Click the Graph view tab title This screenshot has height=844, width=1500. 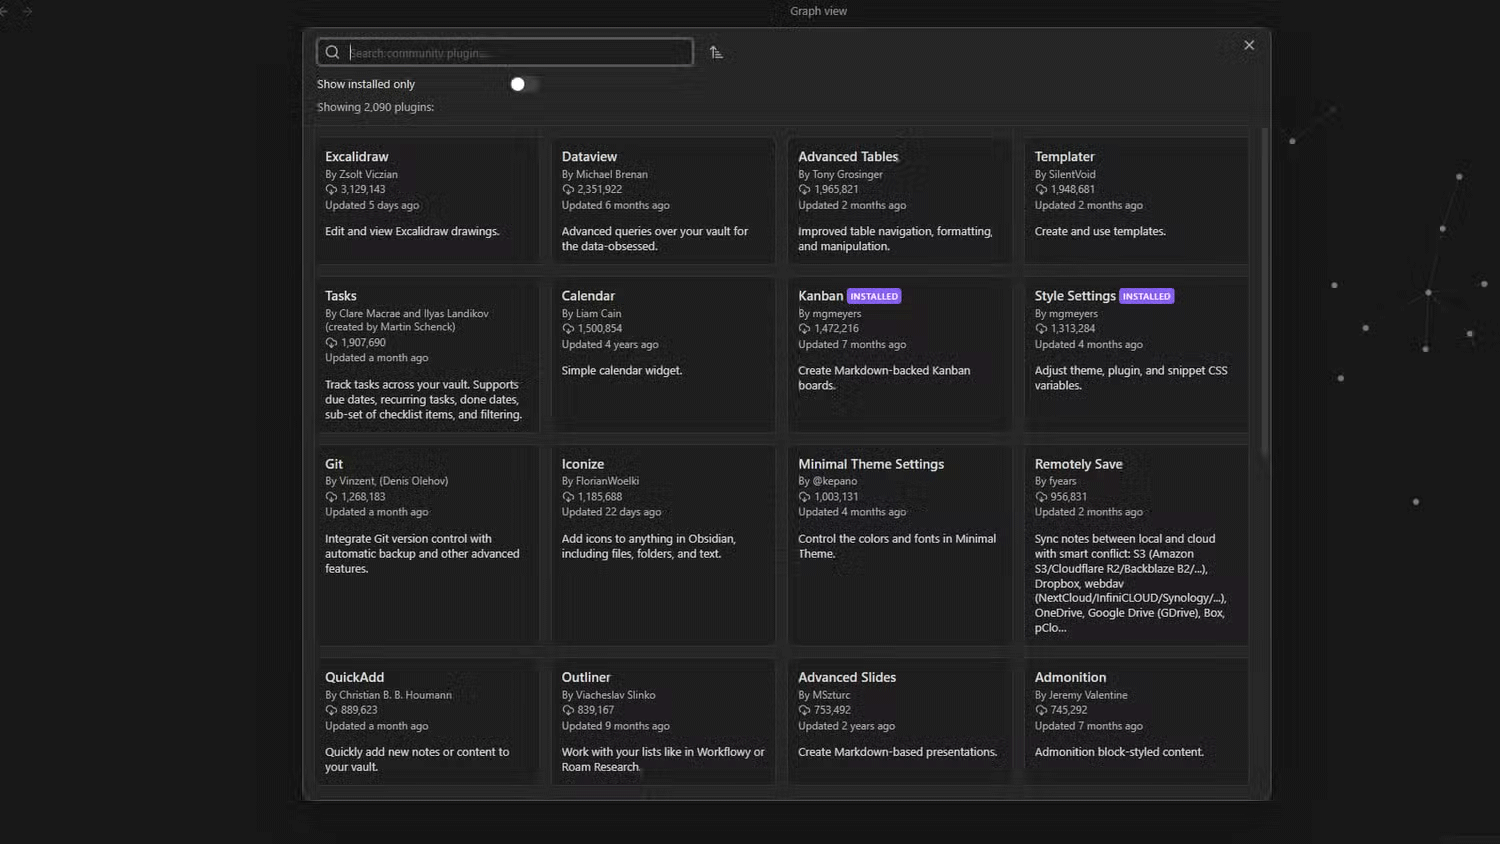[x=818, y=11]
